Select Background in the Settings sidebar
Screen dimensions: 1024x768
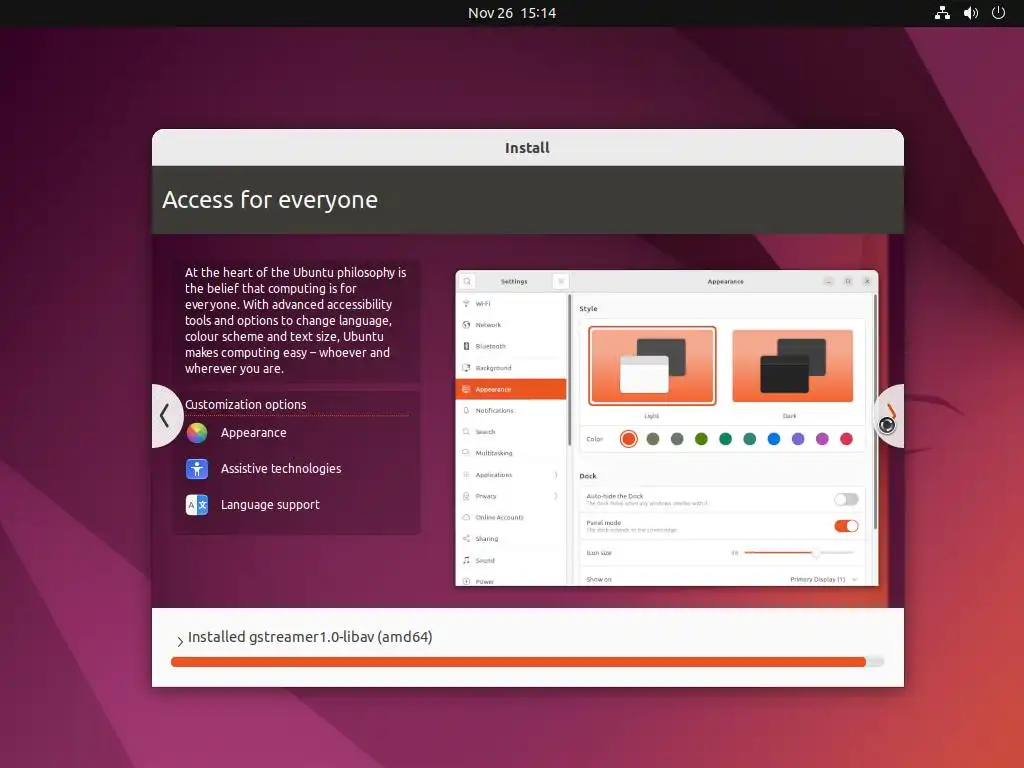511,368
